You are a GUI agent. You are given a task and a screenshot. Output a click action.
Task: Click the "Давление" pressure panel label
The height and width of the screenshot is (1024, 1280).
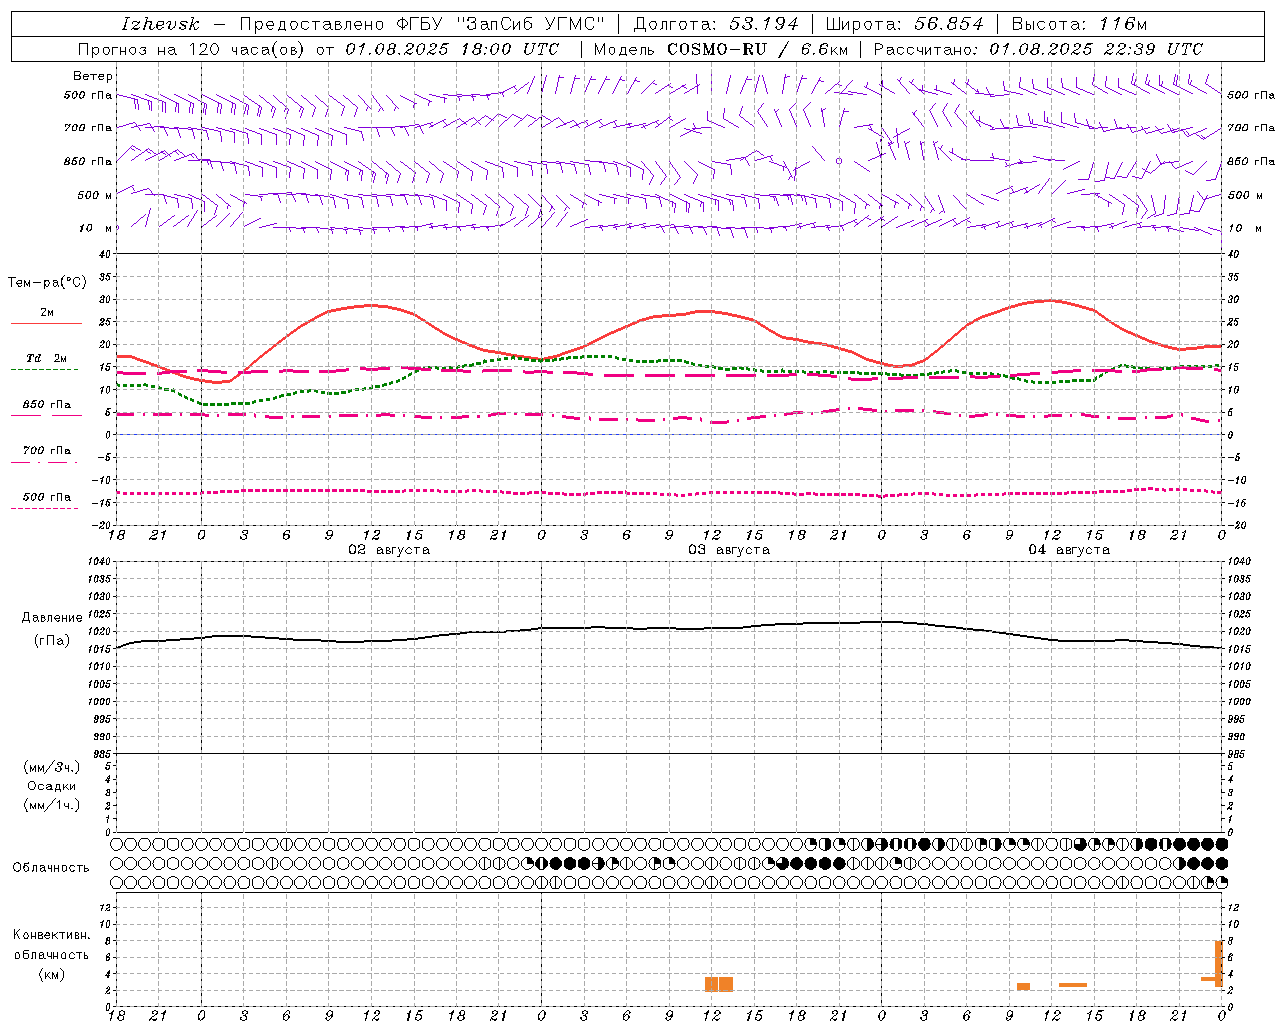point(52,618)
